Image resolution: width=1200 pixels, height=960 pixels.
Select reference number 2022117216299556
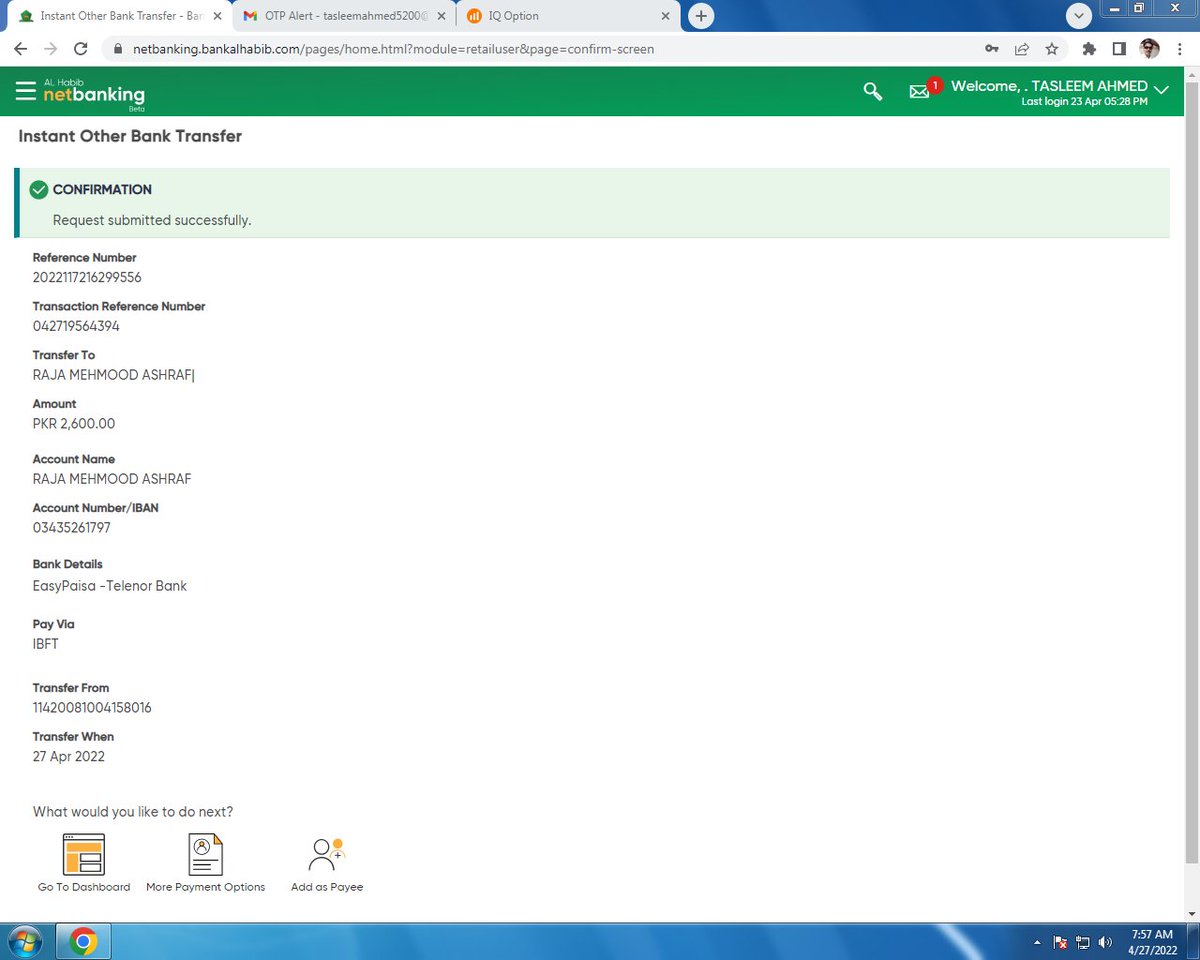tap(87, 277)
